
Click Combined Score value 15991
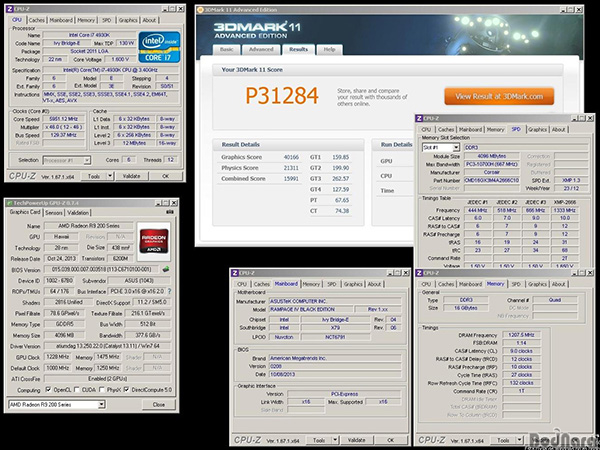(291, 179)
